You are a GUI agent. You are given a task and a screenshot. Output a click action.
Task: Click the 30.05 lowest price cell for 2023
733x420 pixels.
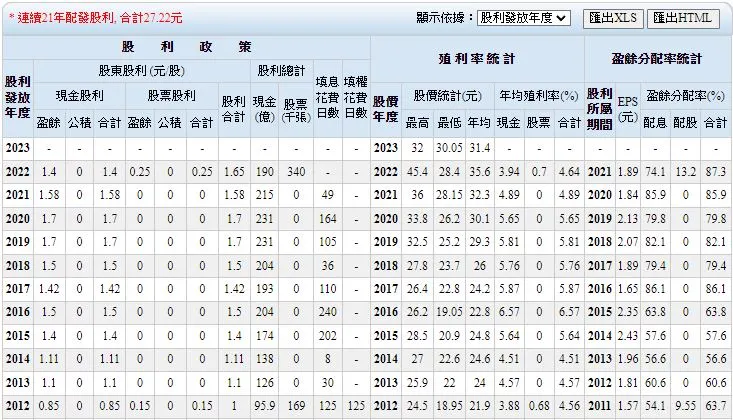pos(449,148)
